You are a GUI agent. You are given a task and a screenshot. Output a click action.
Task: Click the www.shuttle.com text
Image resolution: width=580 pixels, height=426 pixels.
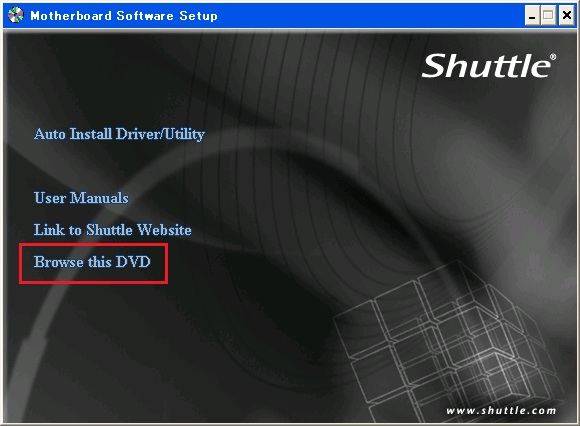pyautogui.click(x=501, y=410)
